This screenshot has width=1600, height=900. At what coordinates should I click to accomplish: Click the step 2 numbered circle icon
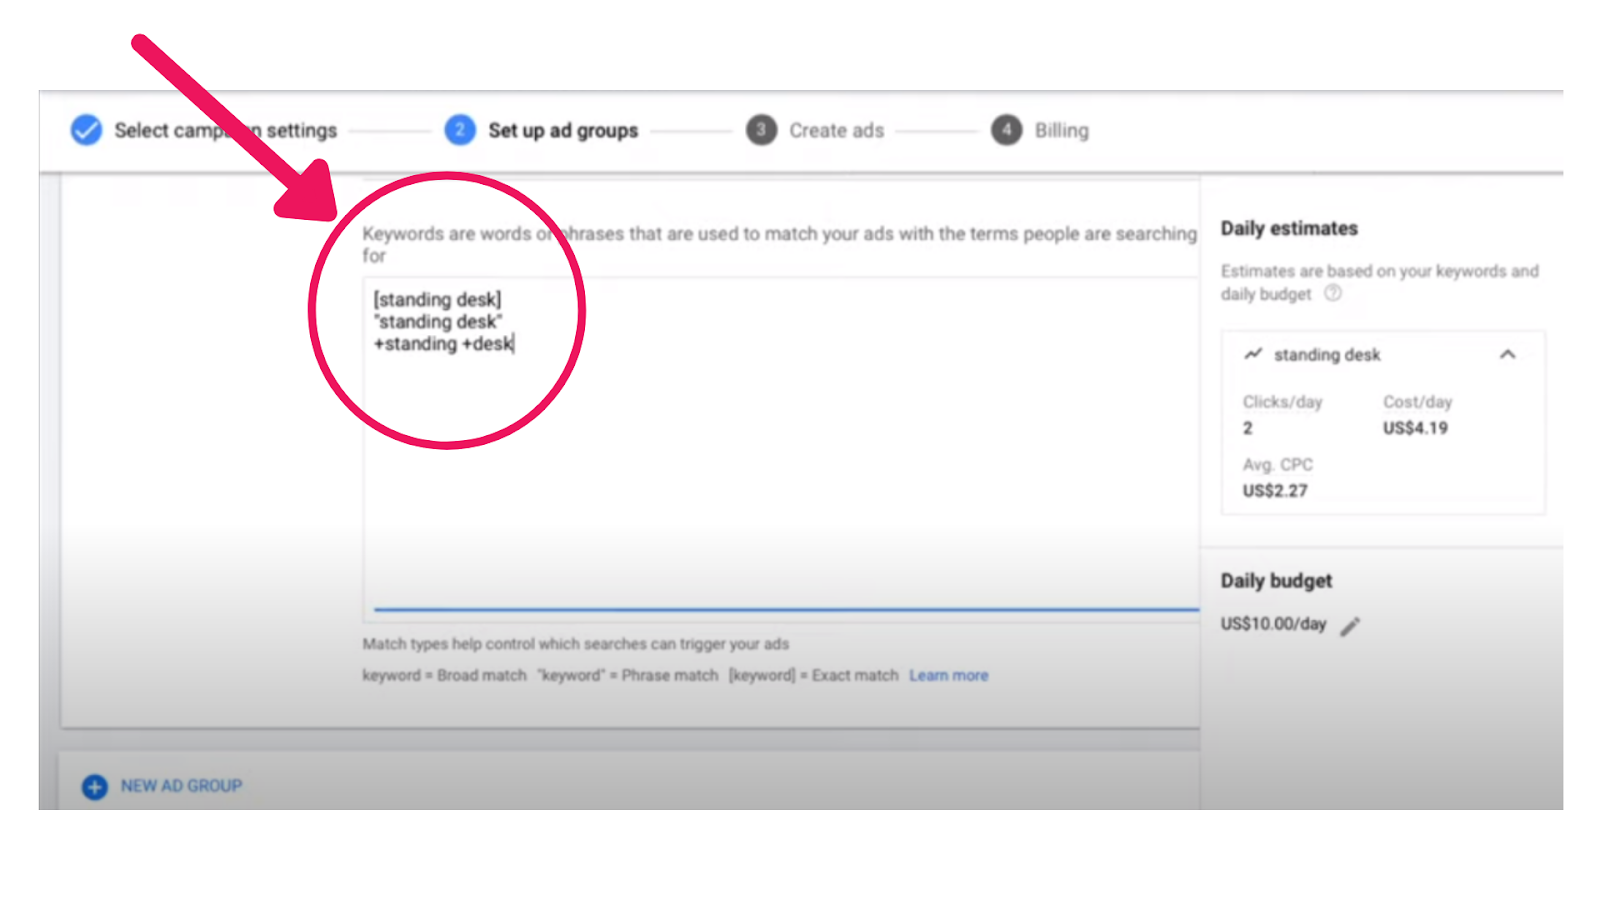coord(460,130)
